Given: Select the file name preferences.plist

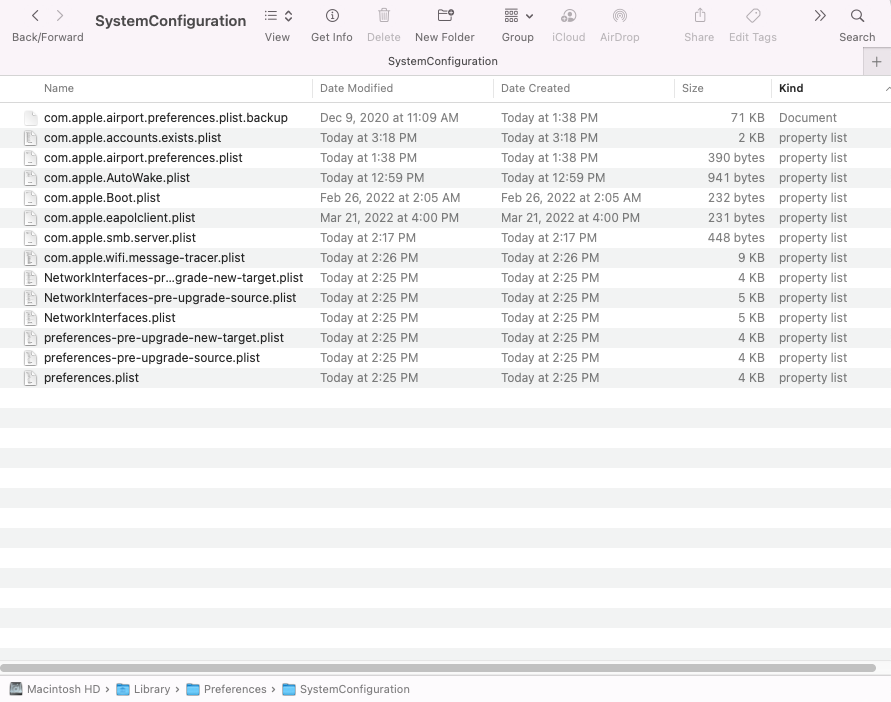Looking at the screenshot, I should [x=91, y=377].
